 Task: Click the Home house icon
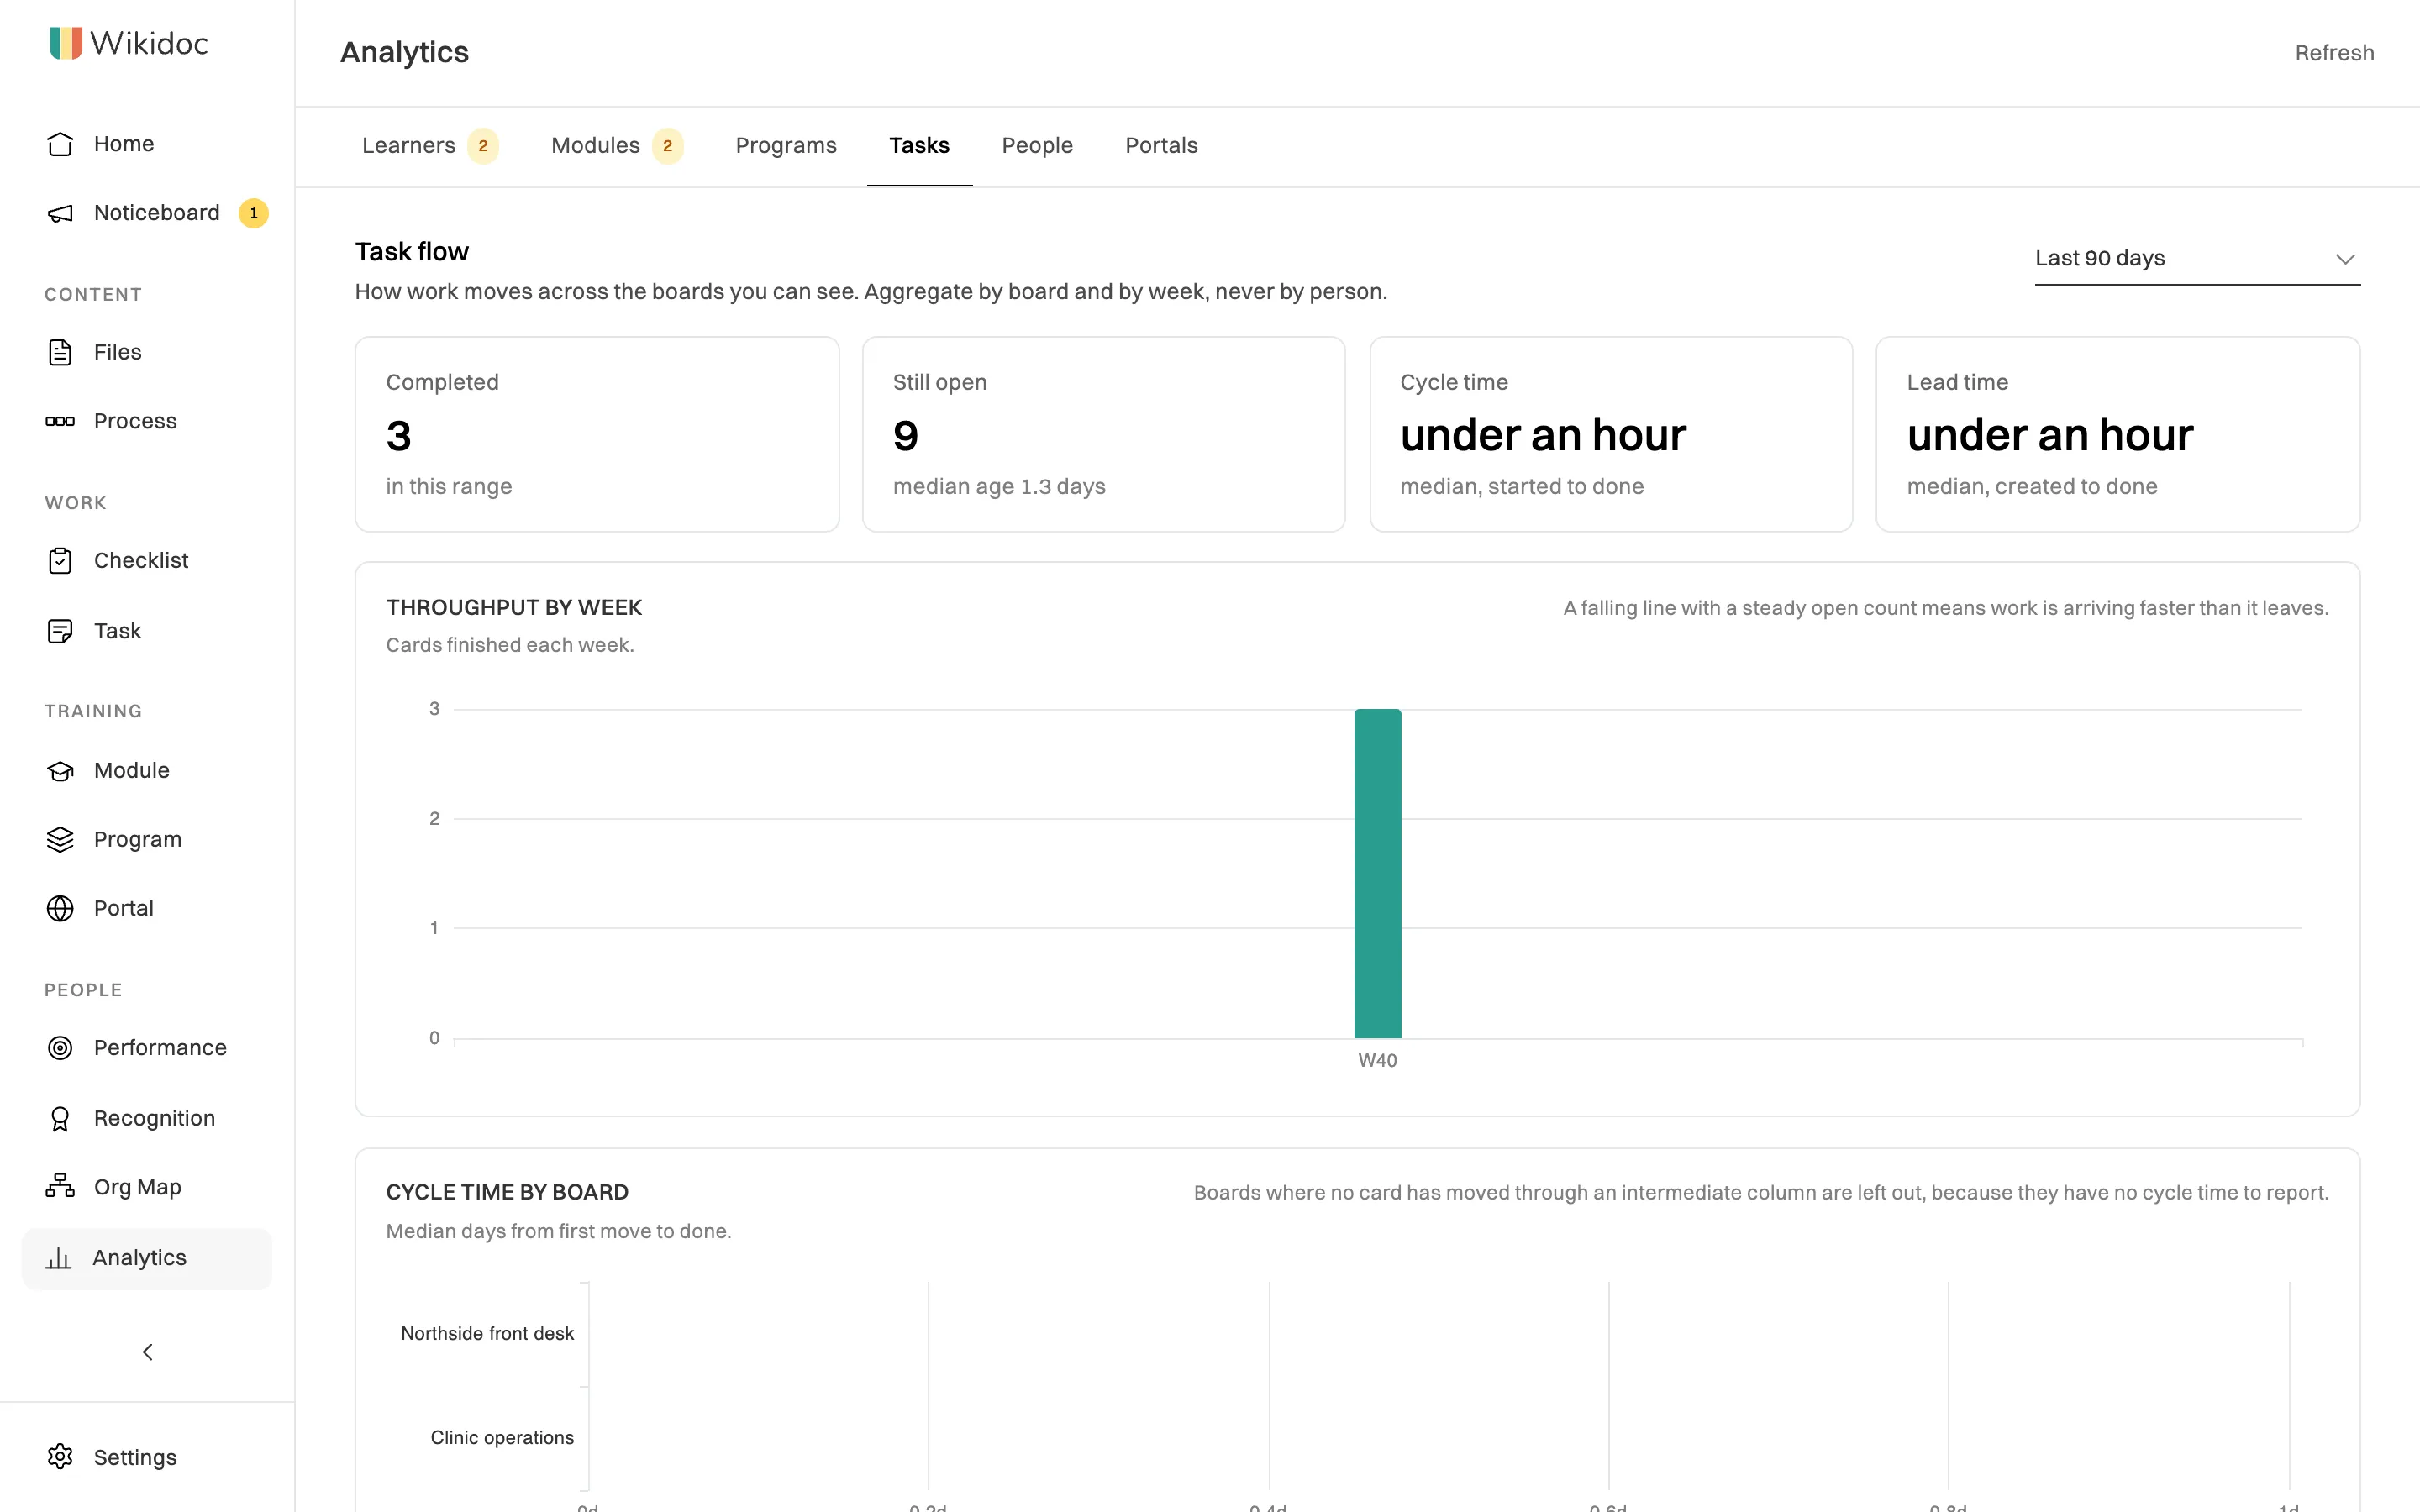[60, 144]
